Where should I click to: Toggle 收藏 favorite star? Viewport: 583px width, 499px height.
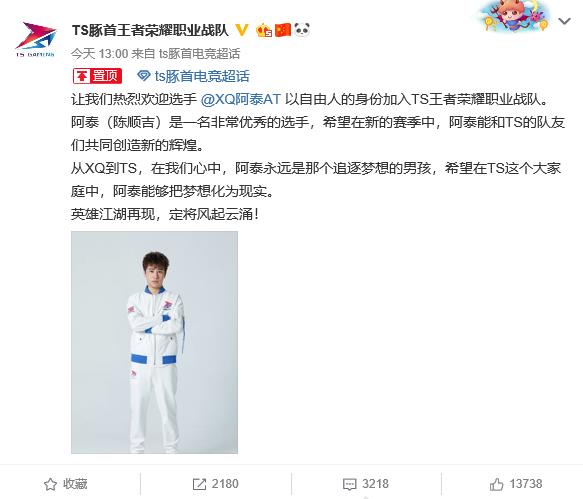point(65,484)
